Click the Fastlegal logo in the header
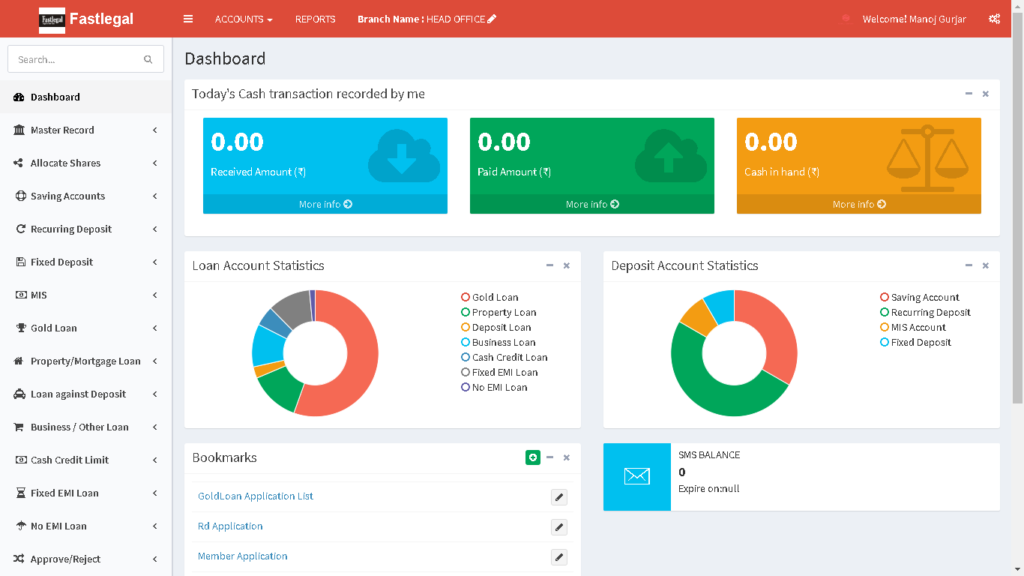 pos(85,18)
